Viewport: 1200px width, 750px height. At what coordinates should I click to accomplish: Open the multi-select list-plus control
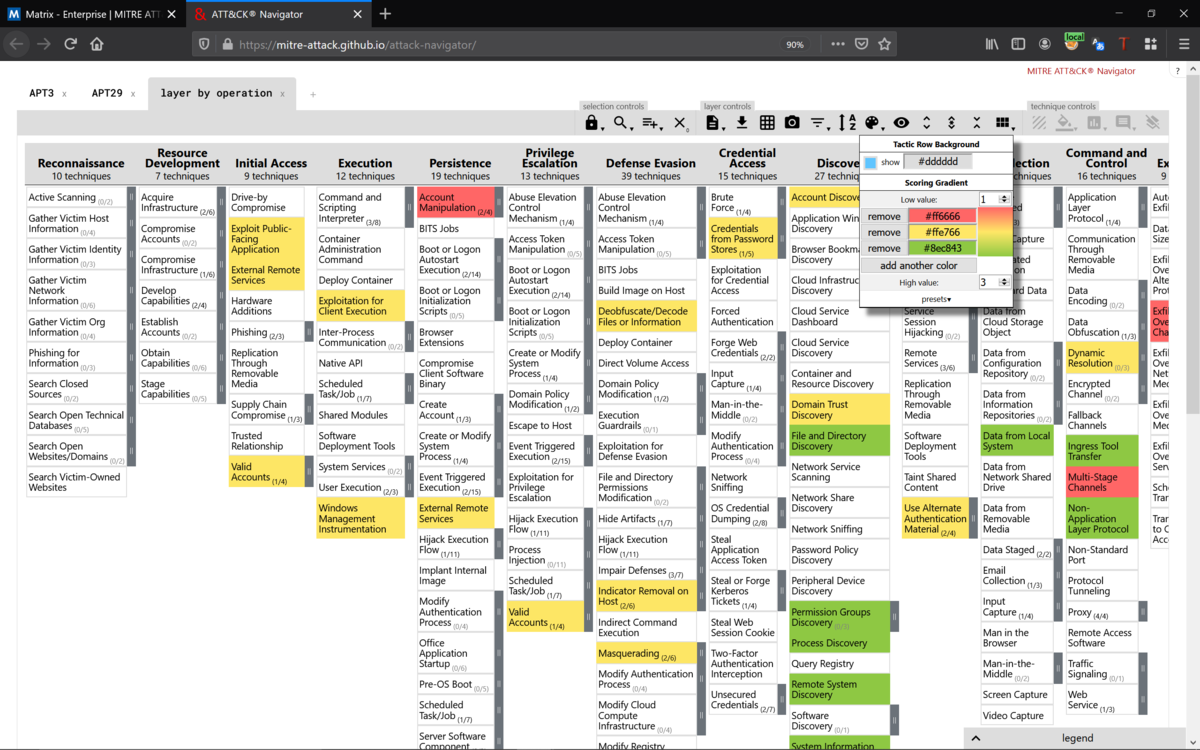(x=652, y=123)
